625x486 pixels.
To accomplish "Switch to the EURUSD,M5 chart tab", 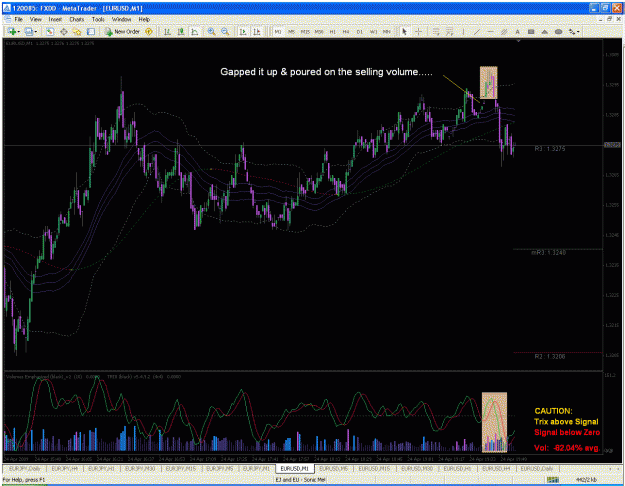I will [x=334, y=468].
